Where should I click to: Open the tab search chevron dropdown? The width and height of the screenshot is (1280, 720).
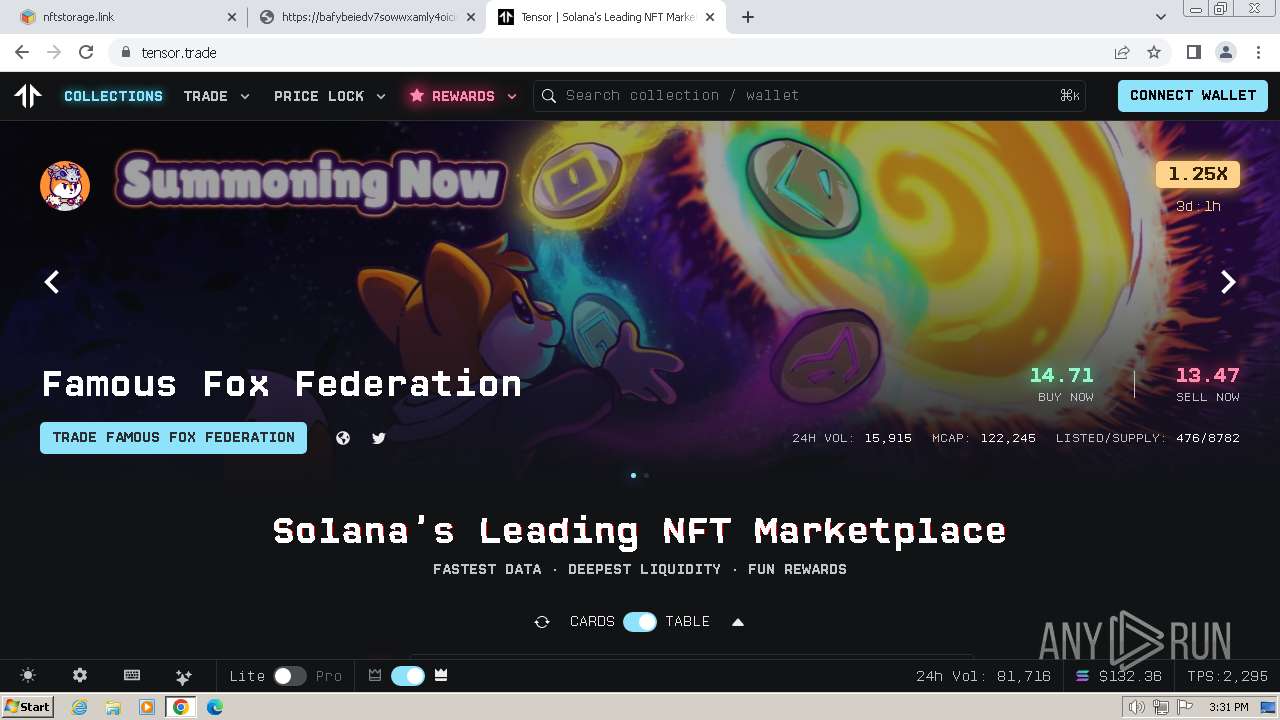pos(1161,17)
